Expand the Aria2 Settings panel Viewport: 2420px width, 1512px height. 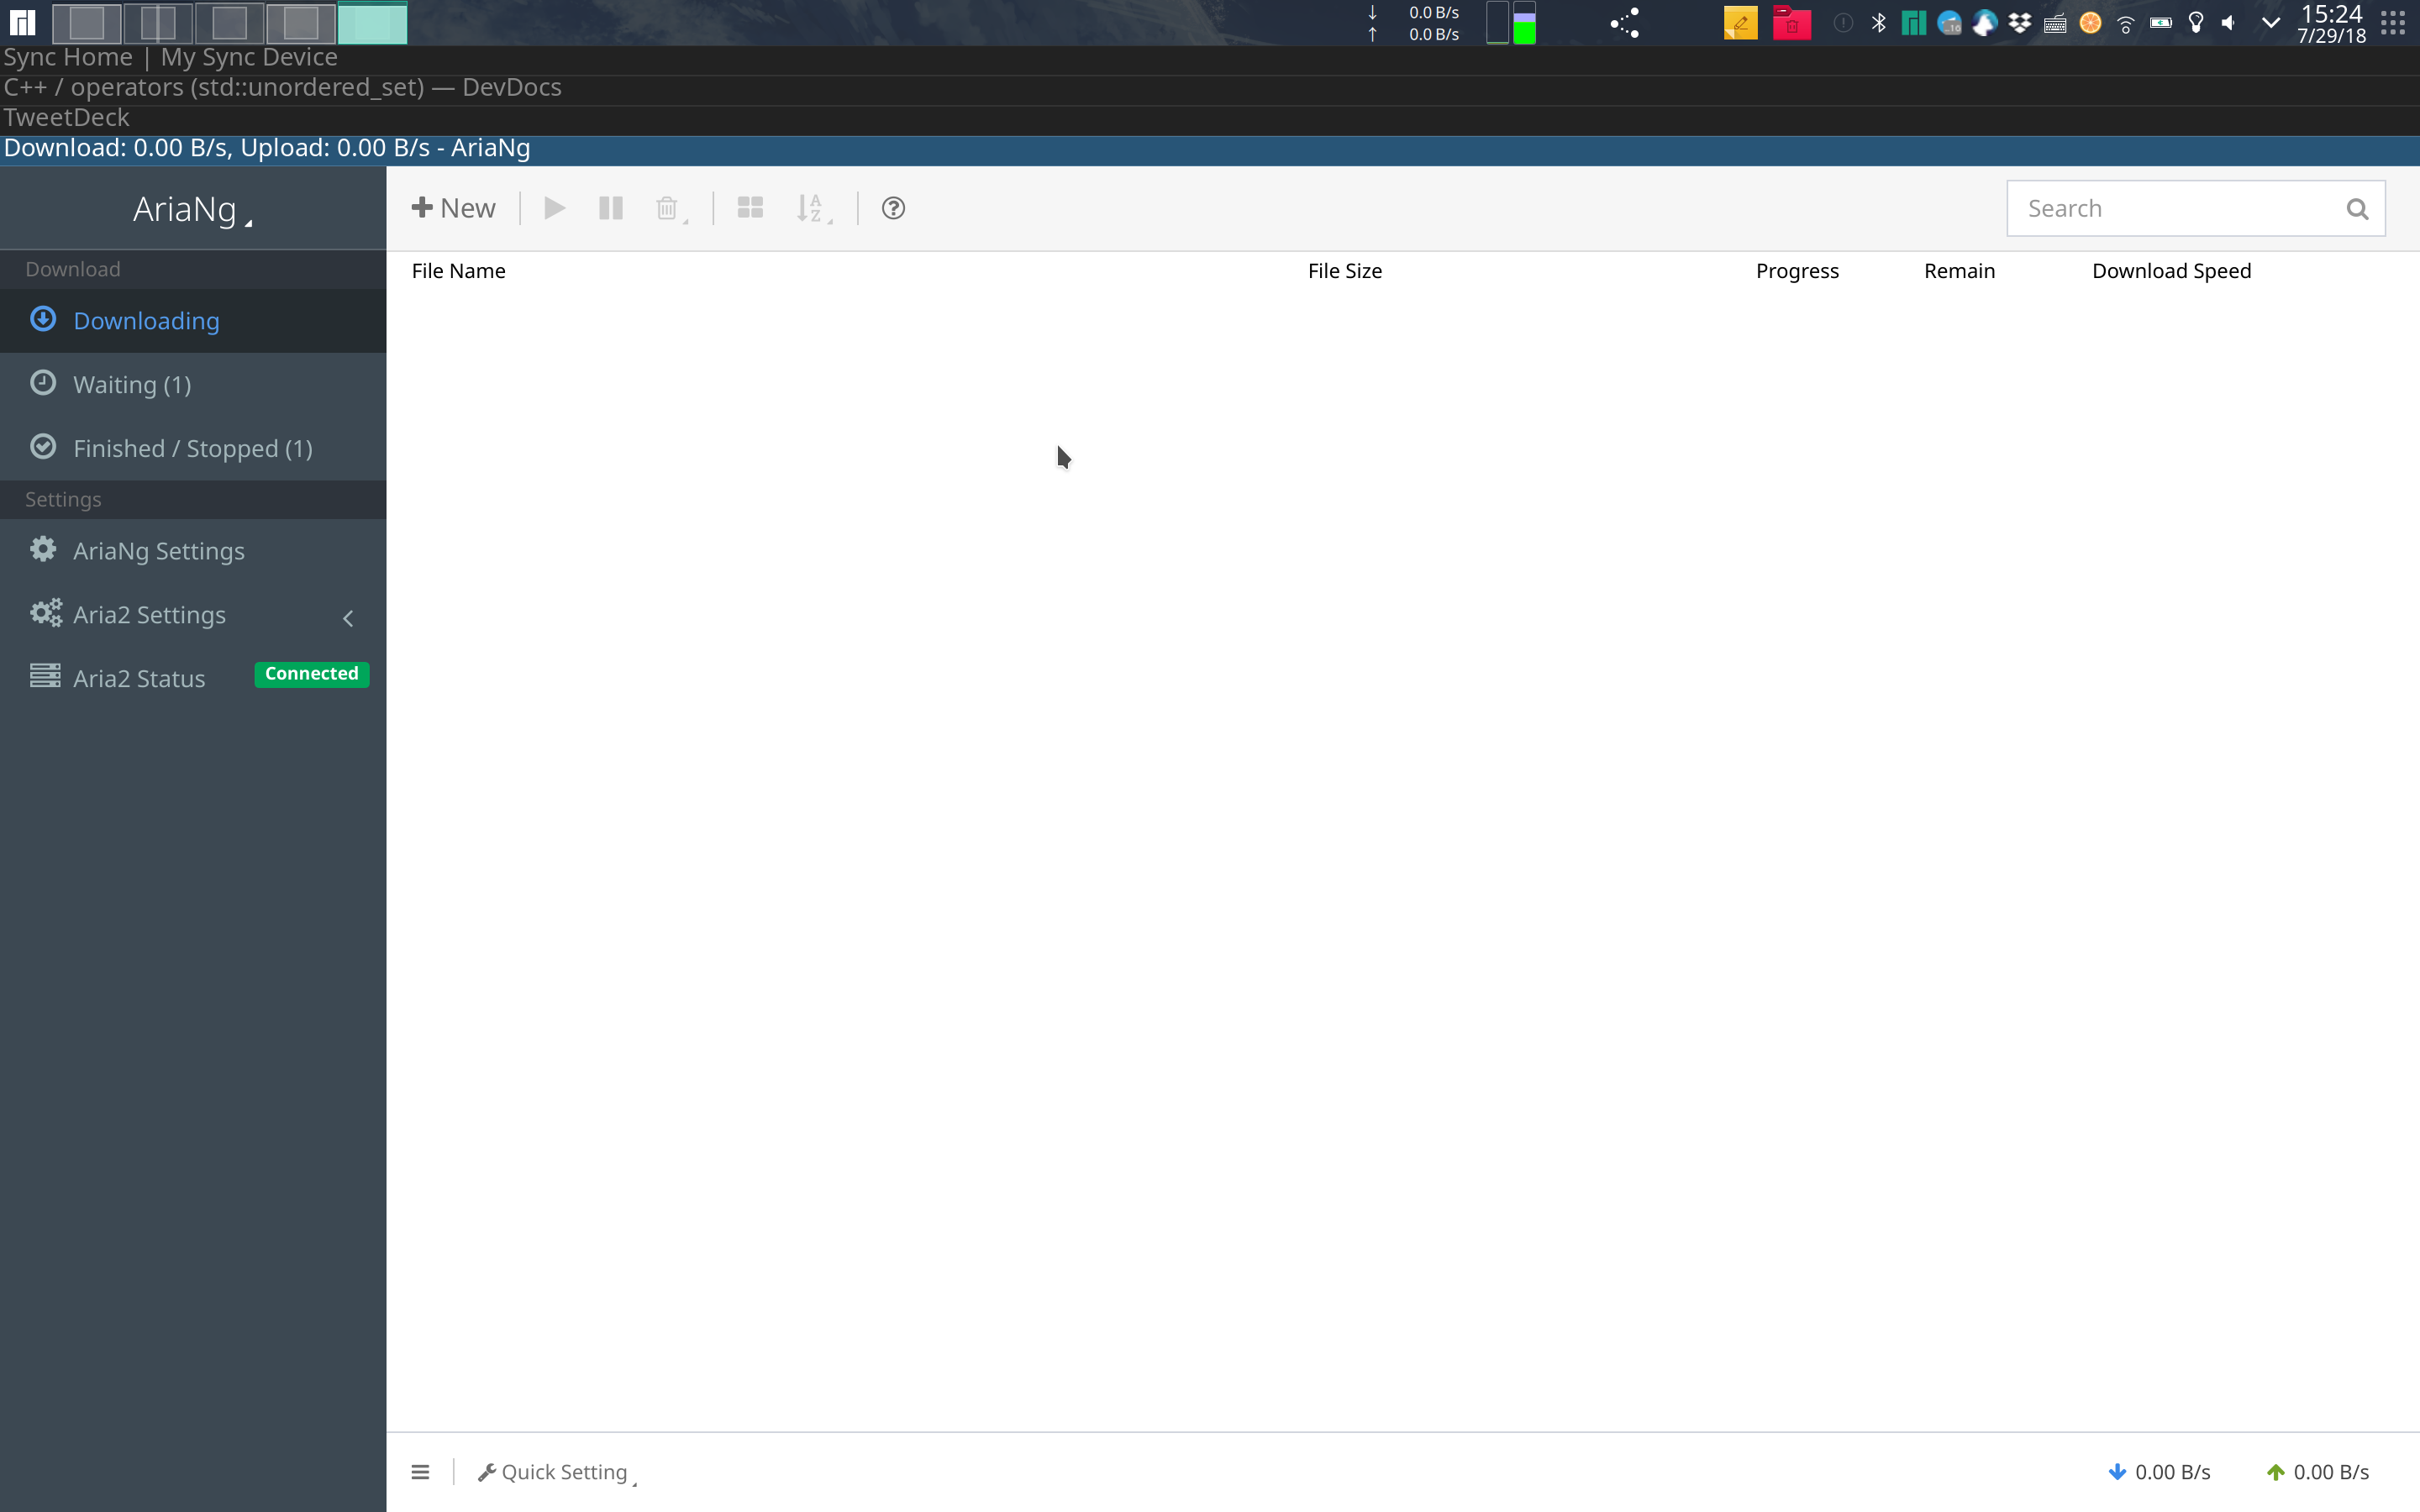point(349,613)
